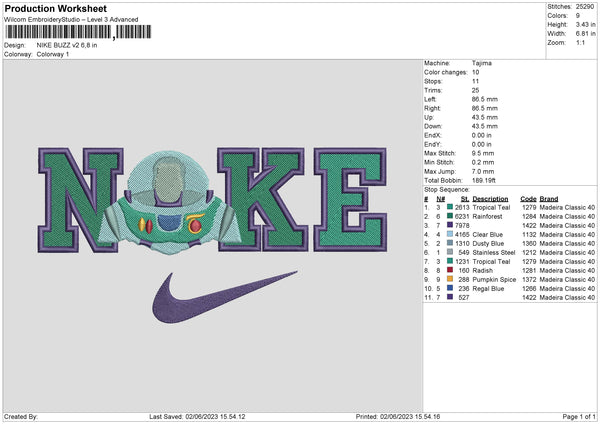Click the Colors value 9
The width and height of the screenshot is (600, 424).
click(x=578, y=16)
